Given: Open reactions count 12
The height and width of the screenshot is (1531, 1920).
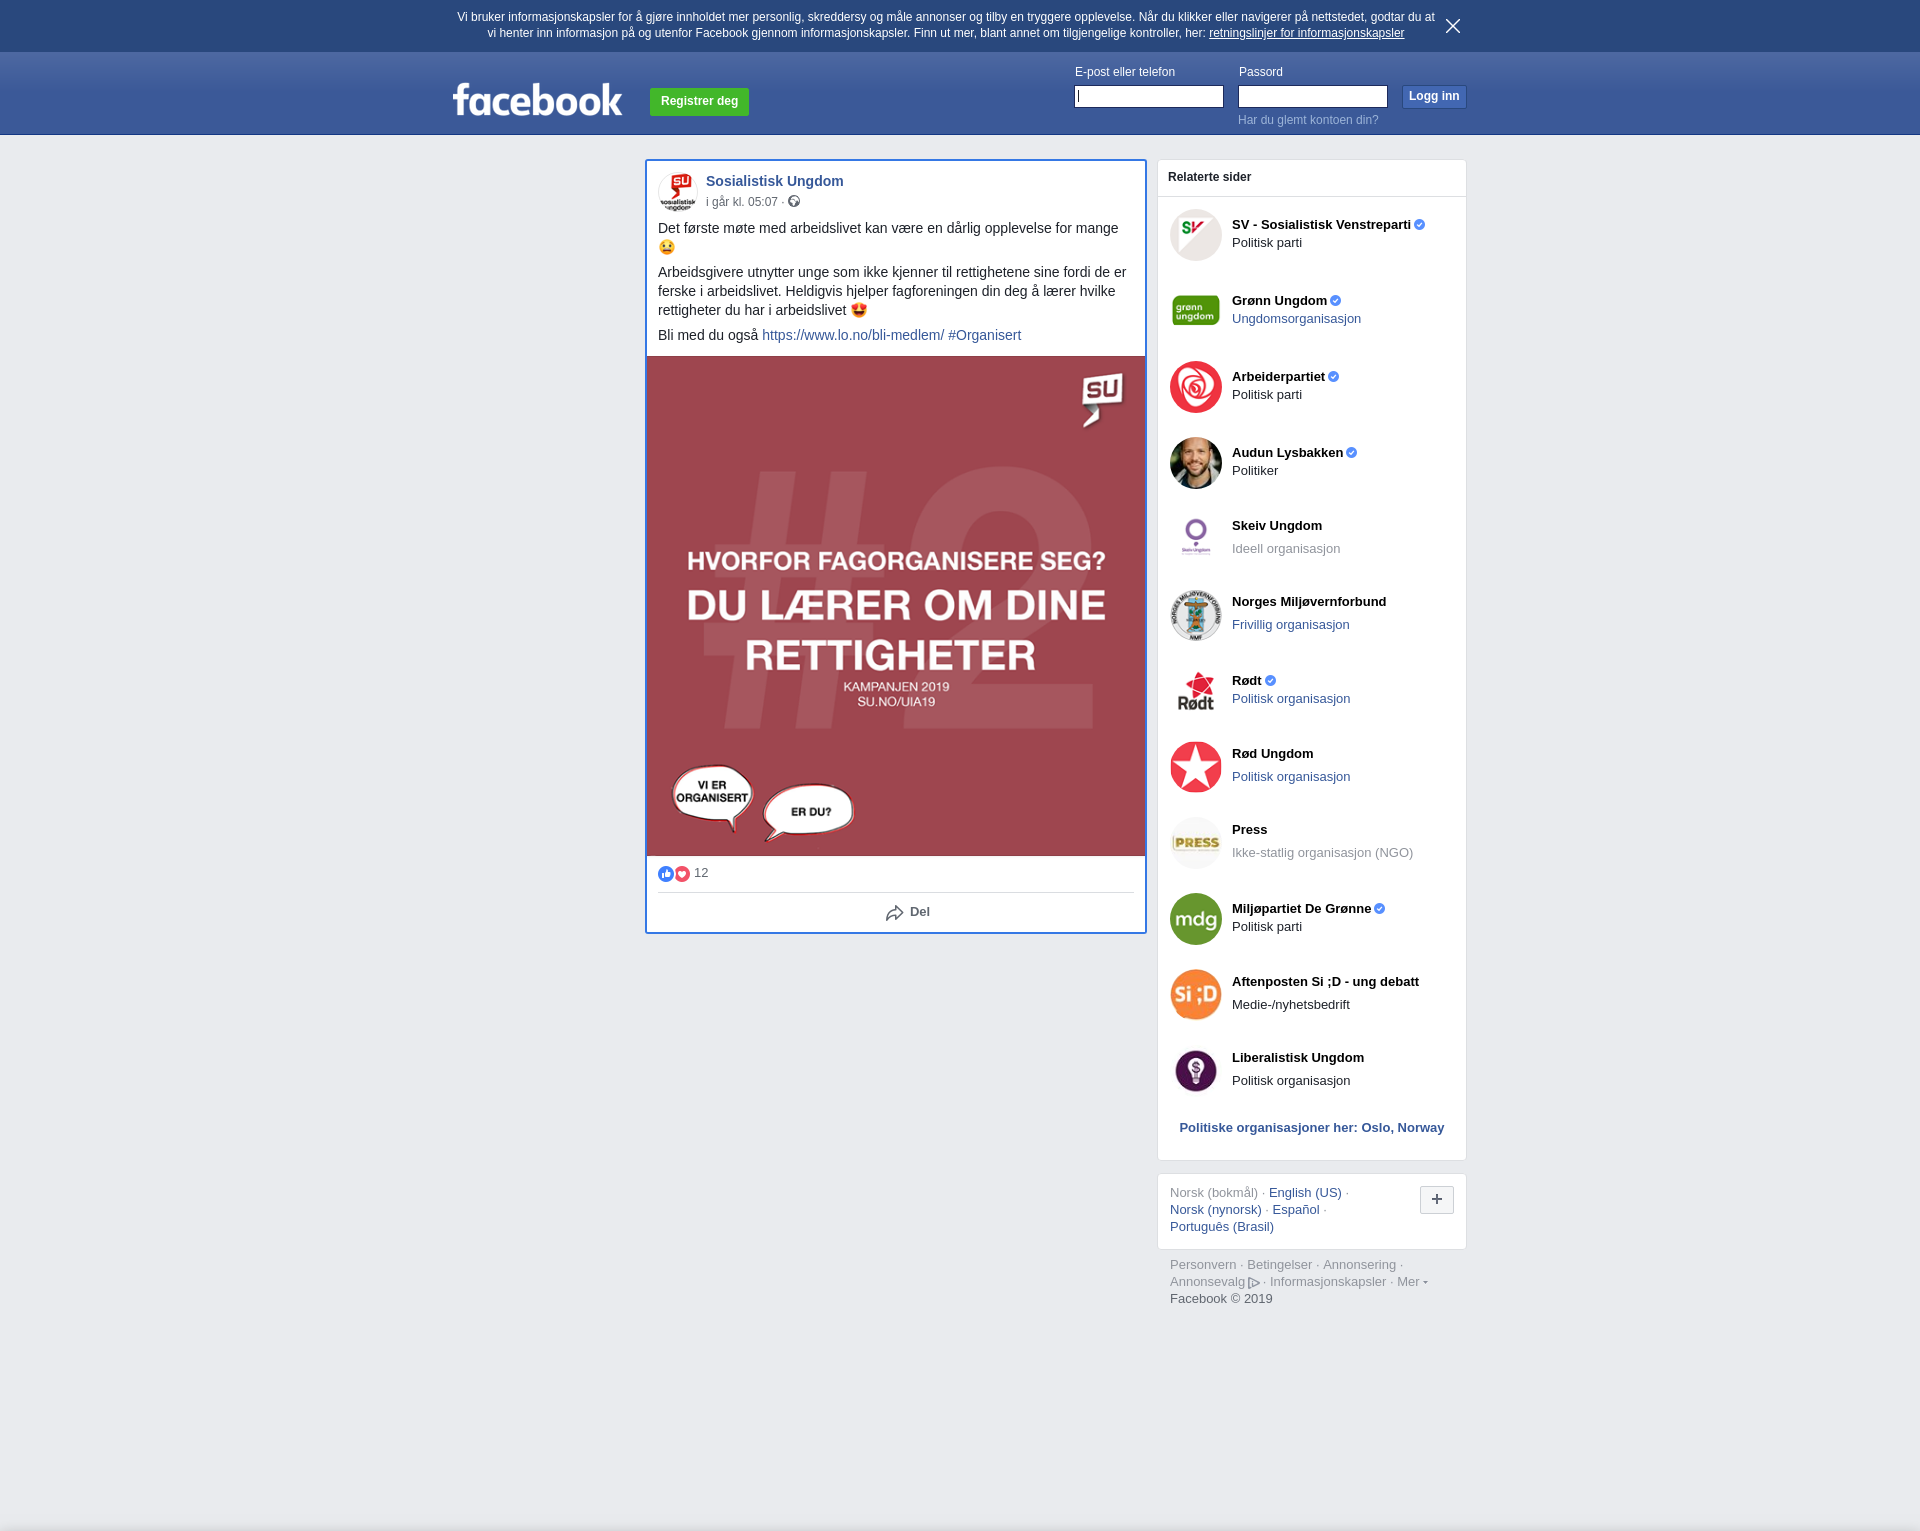Looking at the screenshot, I should pyautogui.click(x=701, y=873).
